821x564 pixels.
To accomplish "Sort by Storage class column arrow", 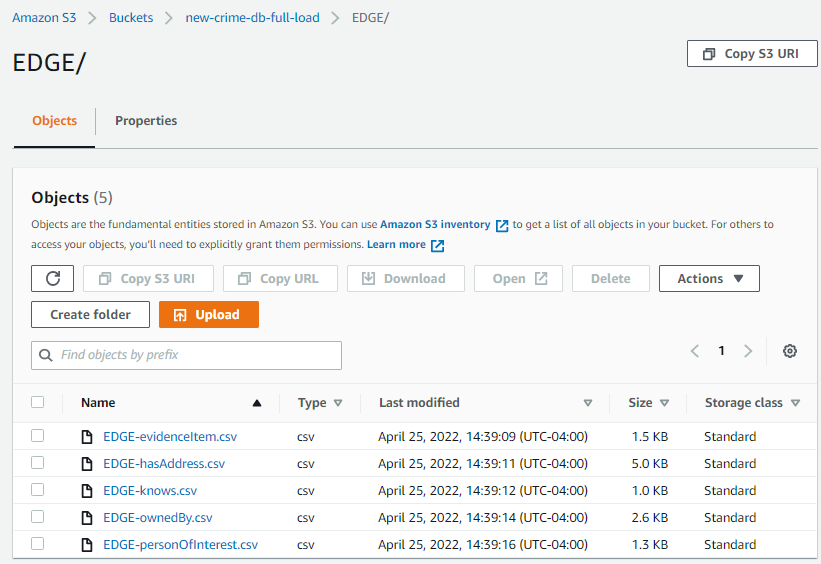I will [795, 403].
